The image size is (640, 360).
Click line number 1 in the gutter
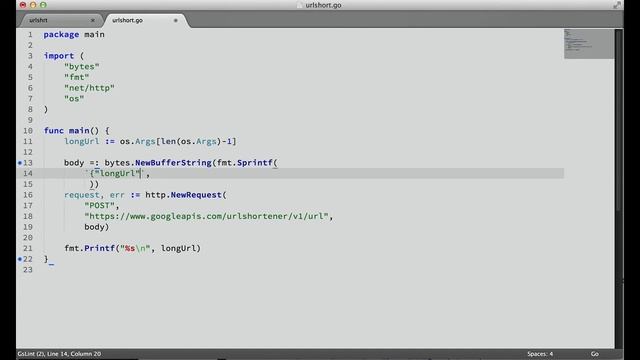tap(30, 34)
